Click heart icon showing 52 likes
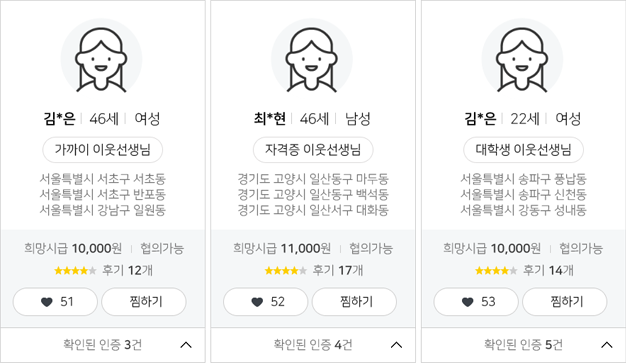Viewport: 626px width, 363px height. (x=257, y=302)
